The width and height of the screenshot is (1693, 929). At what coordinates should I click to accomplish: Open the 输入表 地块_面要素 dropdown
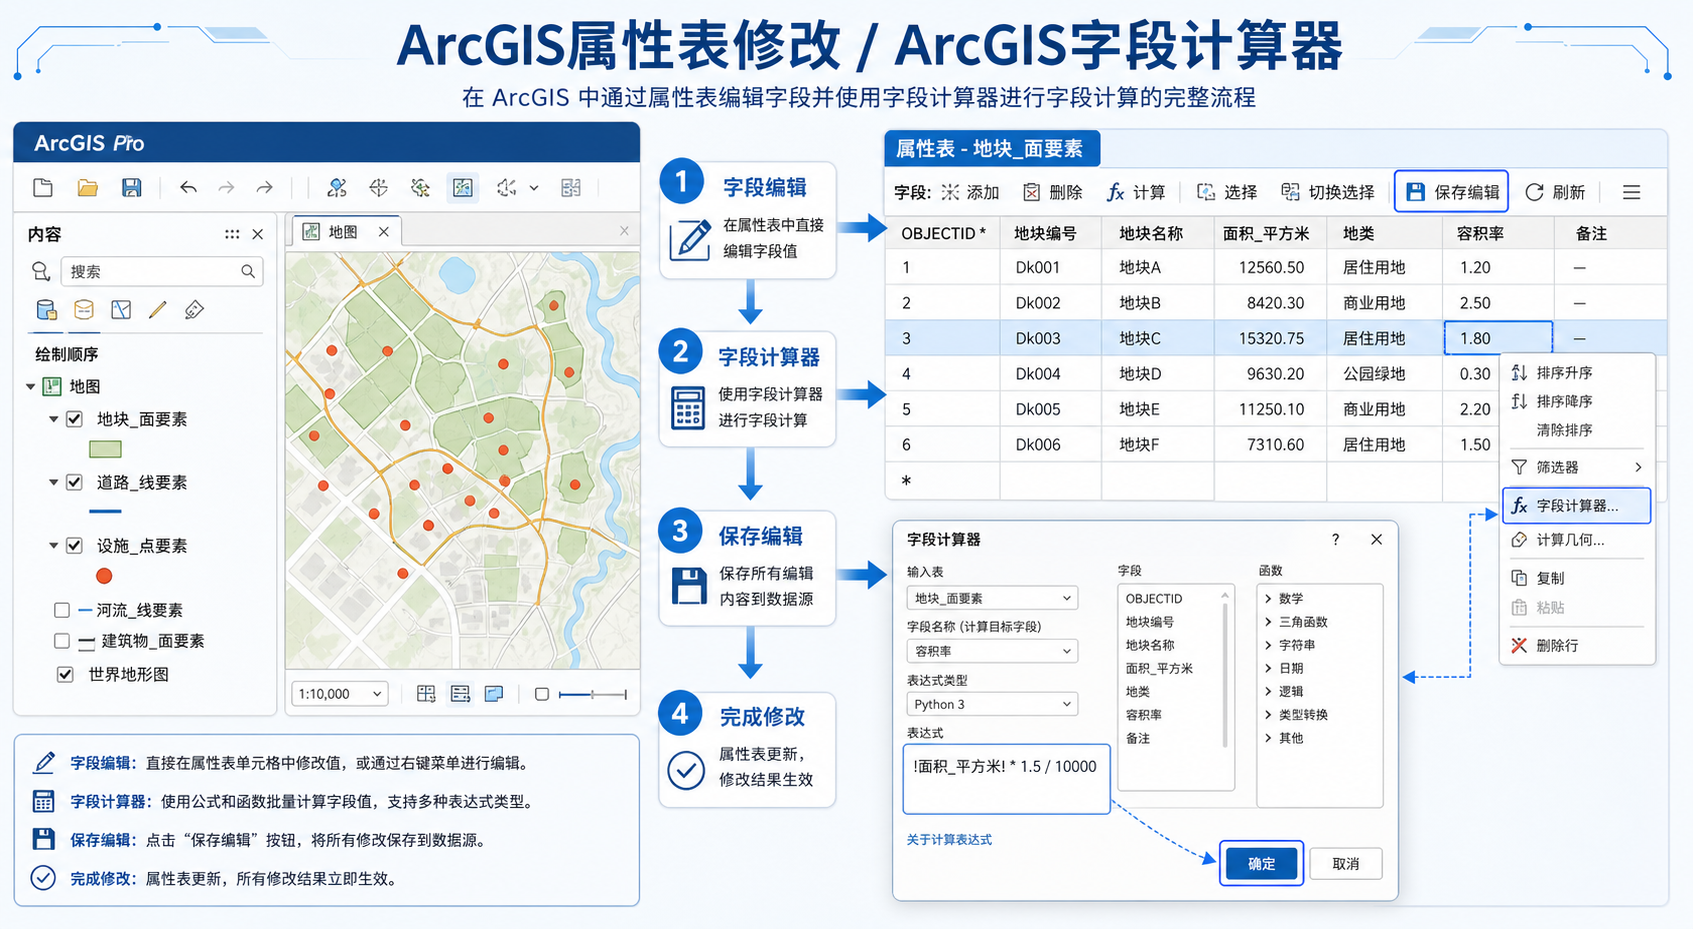click(x=992, y=598)
